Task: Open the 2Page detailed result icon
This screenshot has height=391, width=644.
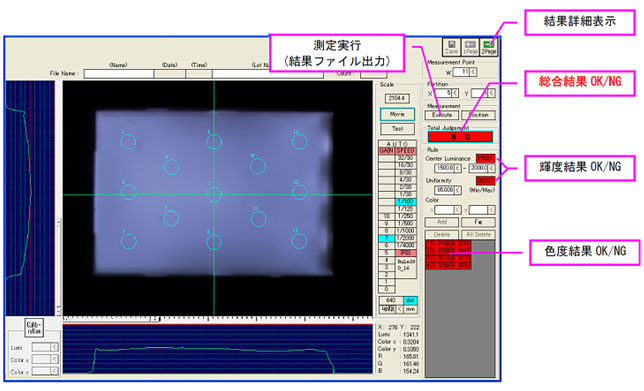Action: (x=489, y=47)
